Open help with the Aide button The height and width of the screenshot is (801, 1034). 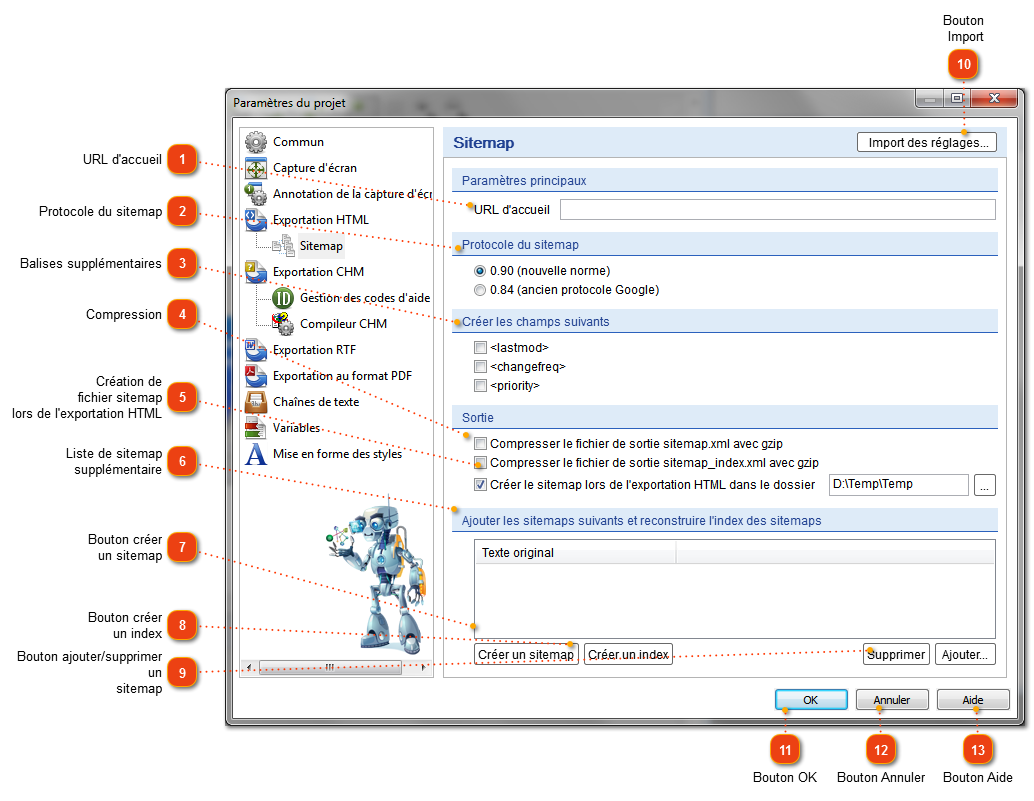[973, 700]
